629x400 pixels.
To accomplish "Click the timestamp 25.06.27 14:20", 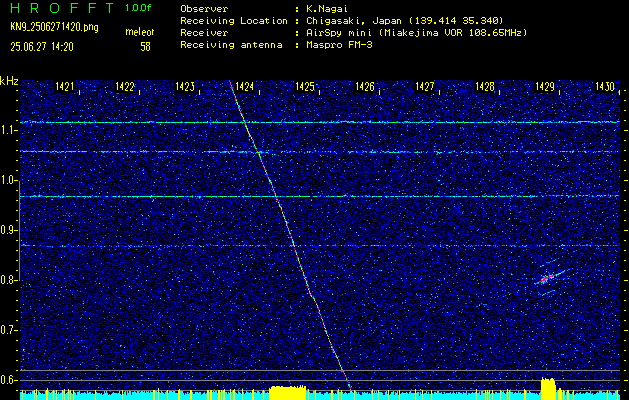I will point(42,47).
